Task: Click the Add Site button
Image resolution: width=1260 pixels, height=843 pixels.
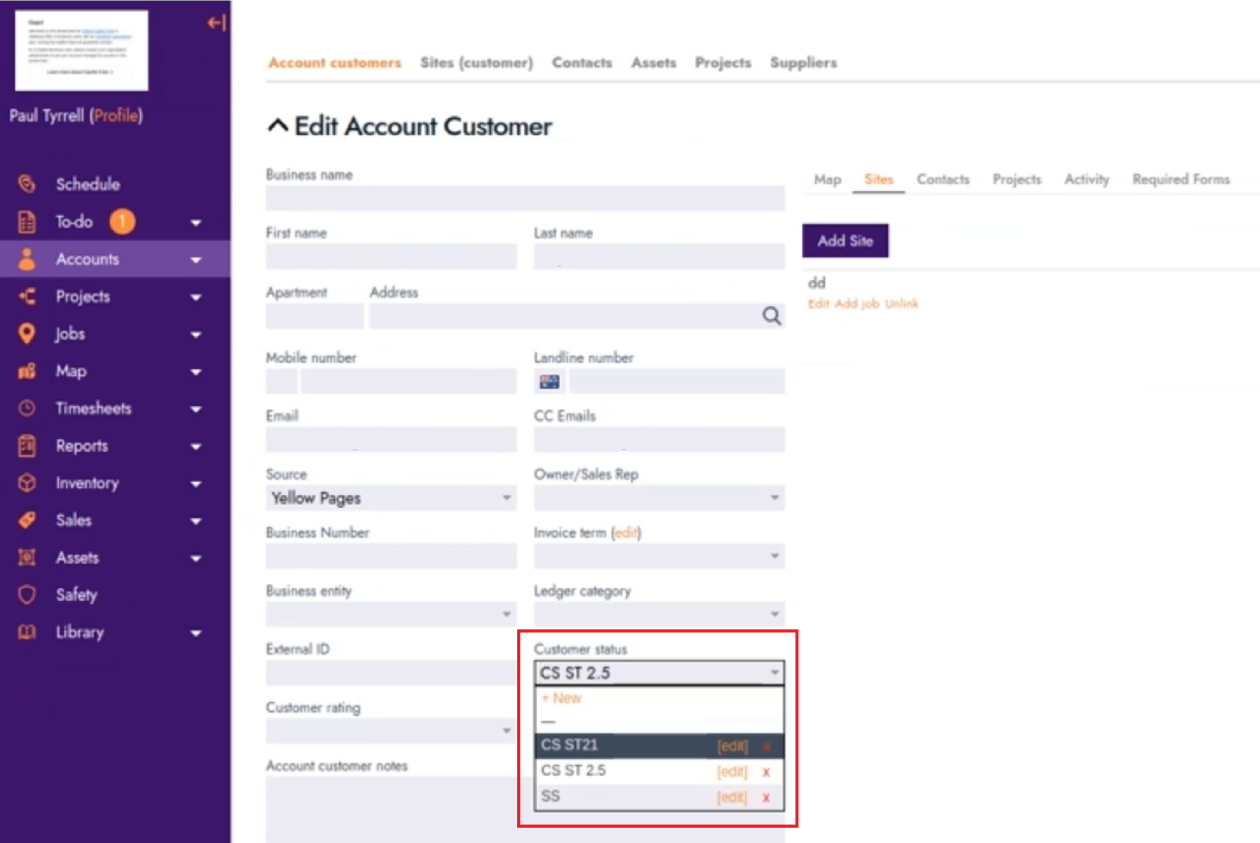Action: 845,241
